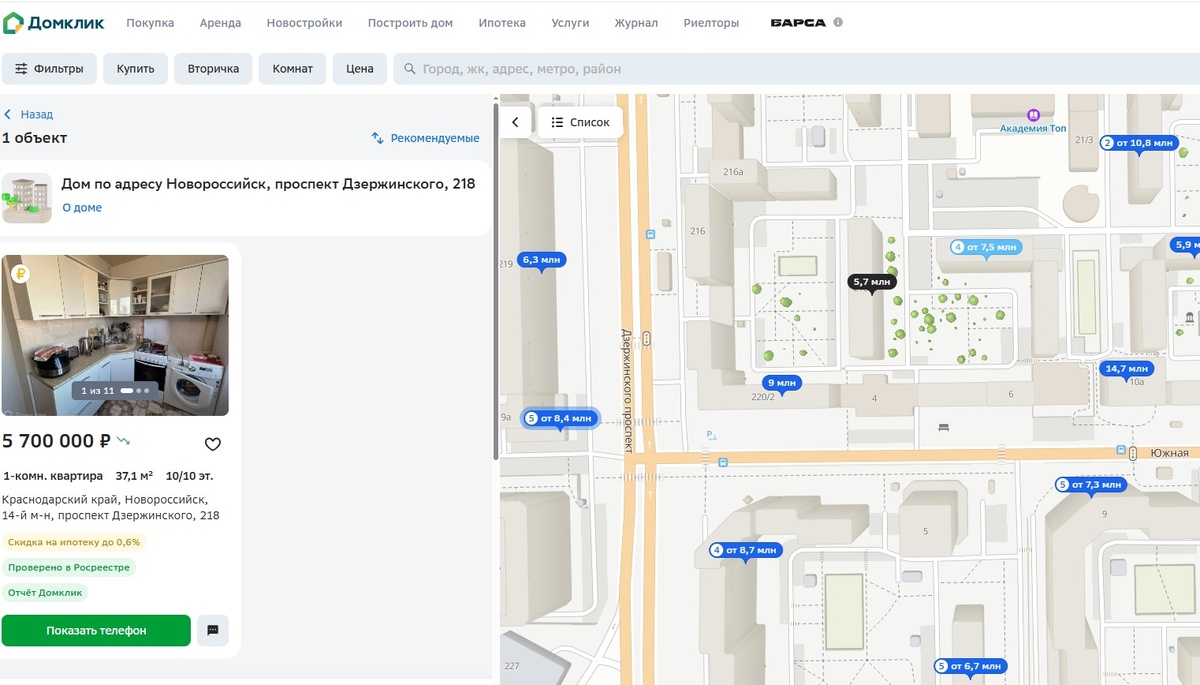Open the Ипотека menu
Viewport: 1200px width, 685px height.
click(x=502, y=23)
